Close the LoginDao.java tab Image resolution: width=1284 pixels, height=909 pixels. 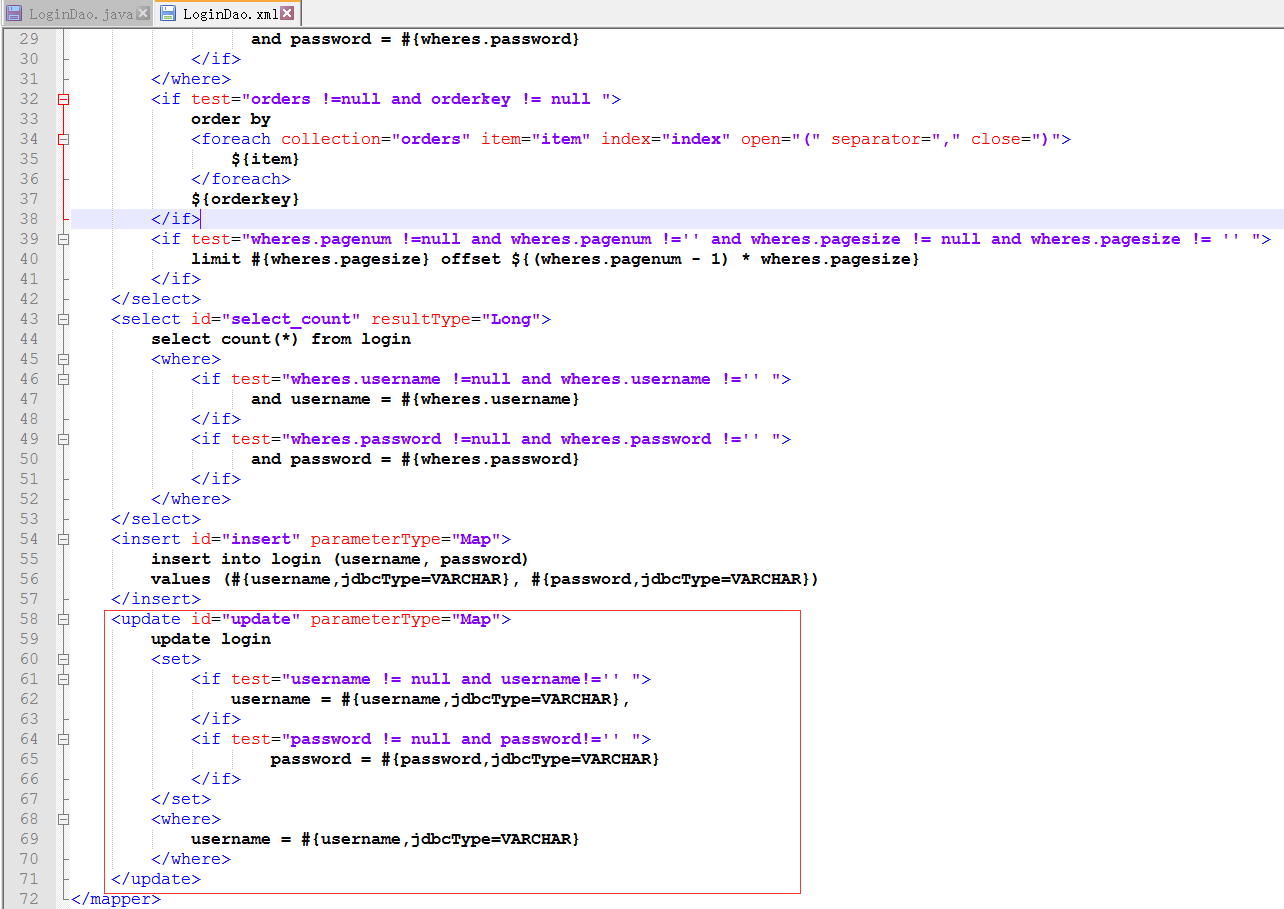point(142,13)
